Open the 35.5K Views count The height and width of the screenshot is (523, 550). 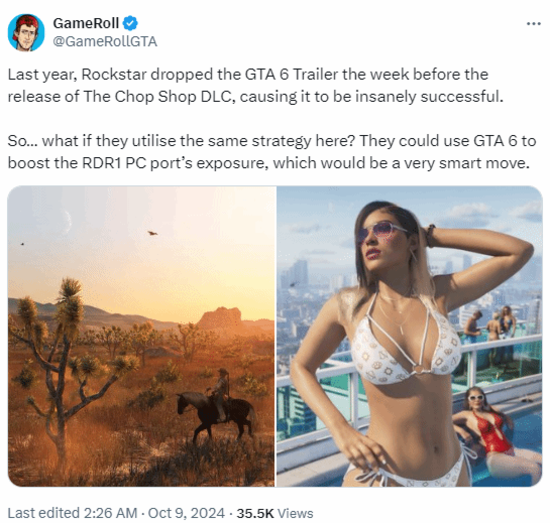[x=275, y=513]
